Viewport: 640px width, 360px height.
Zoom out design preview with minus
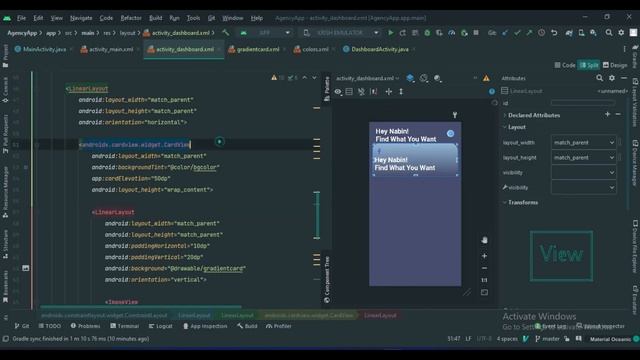pos(484,268)
